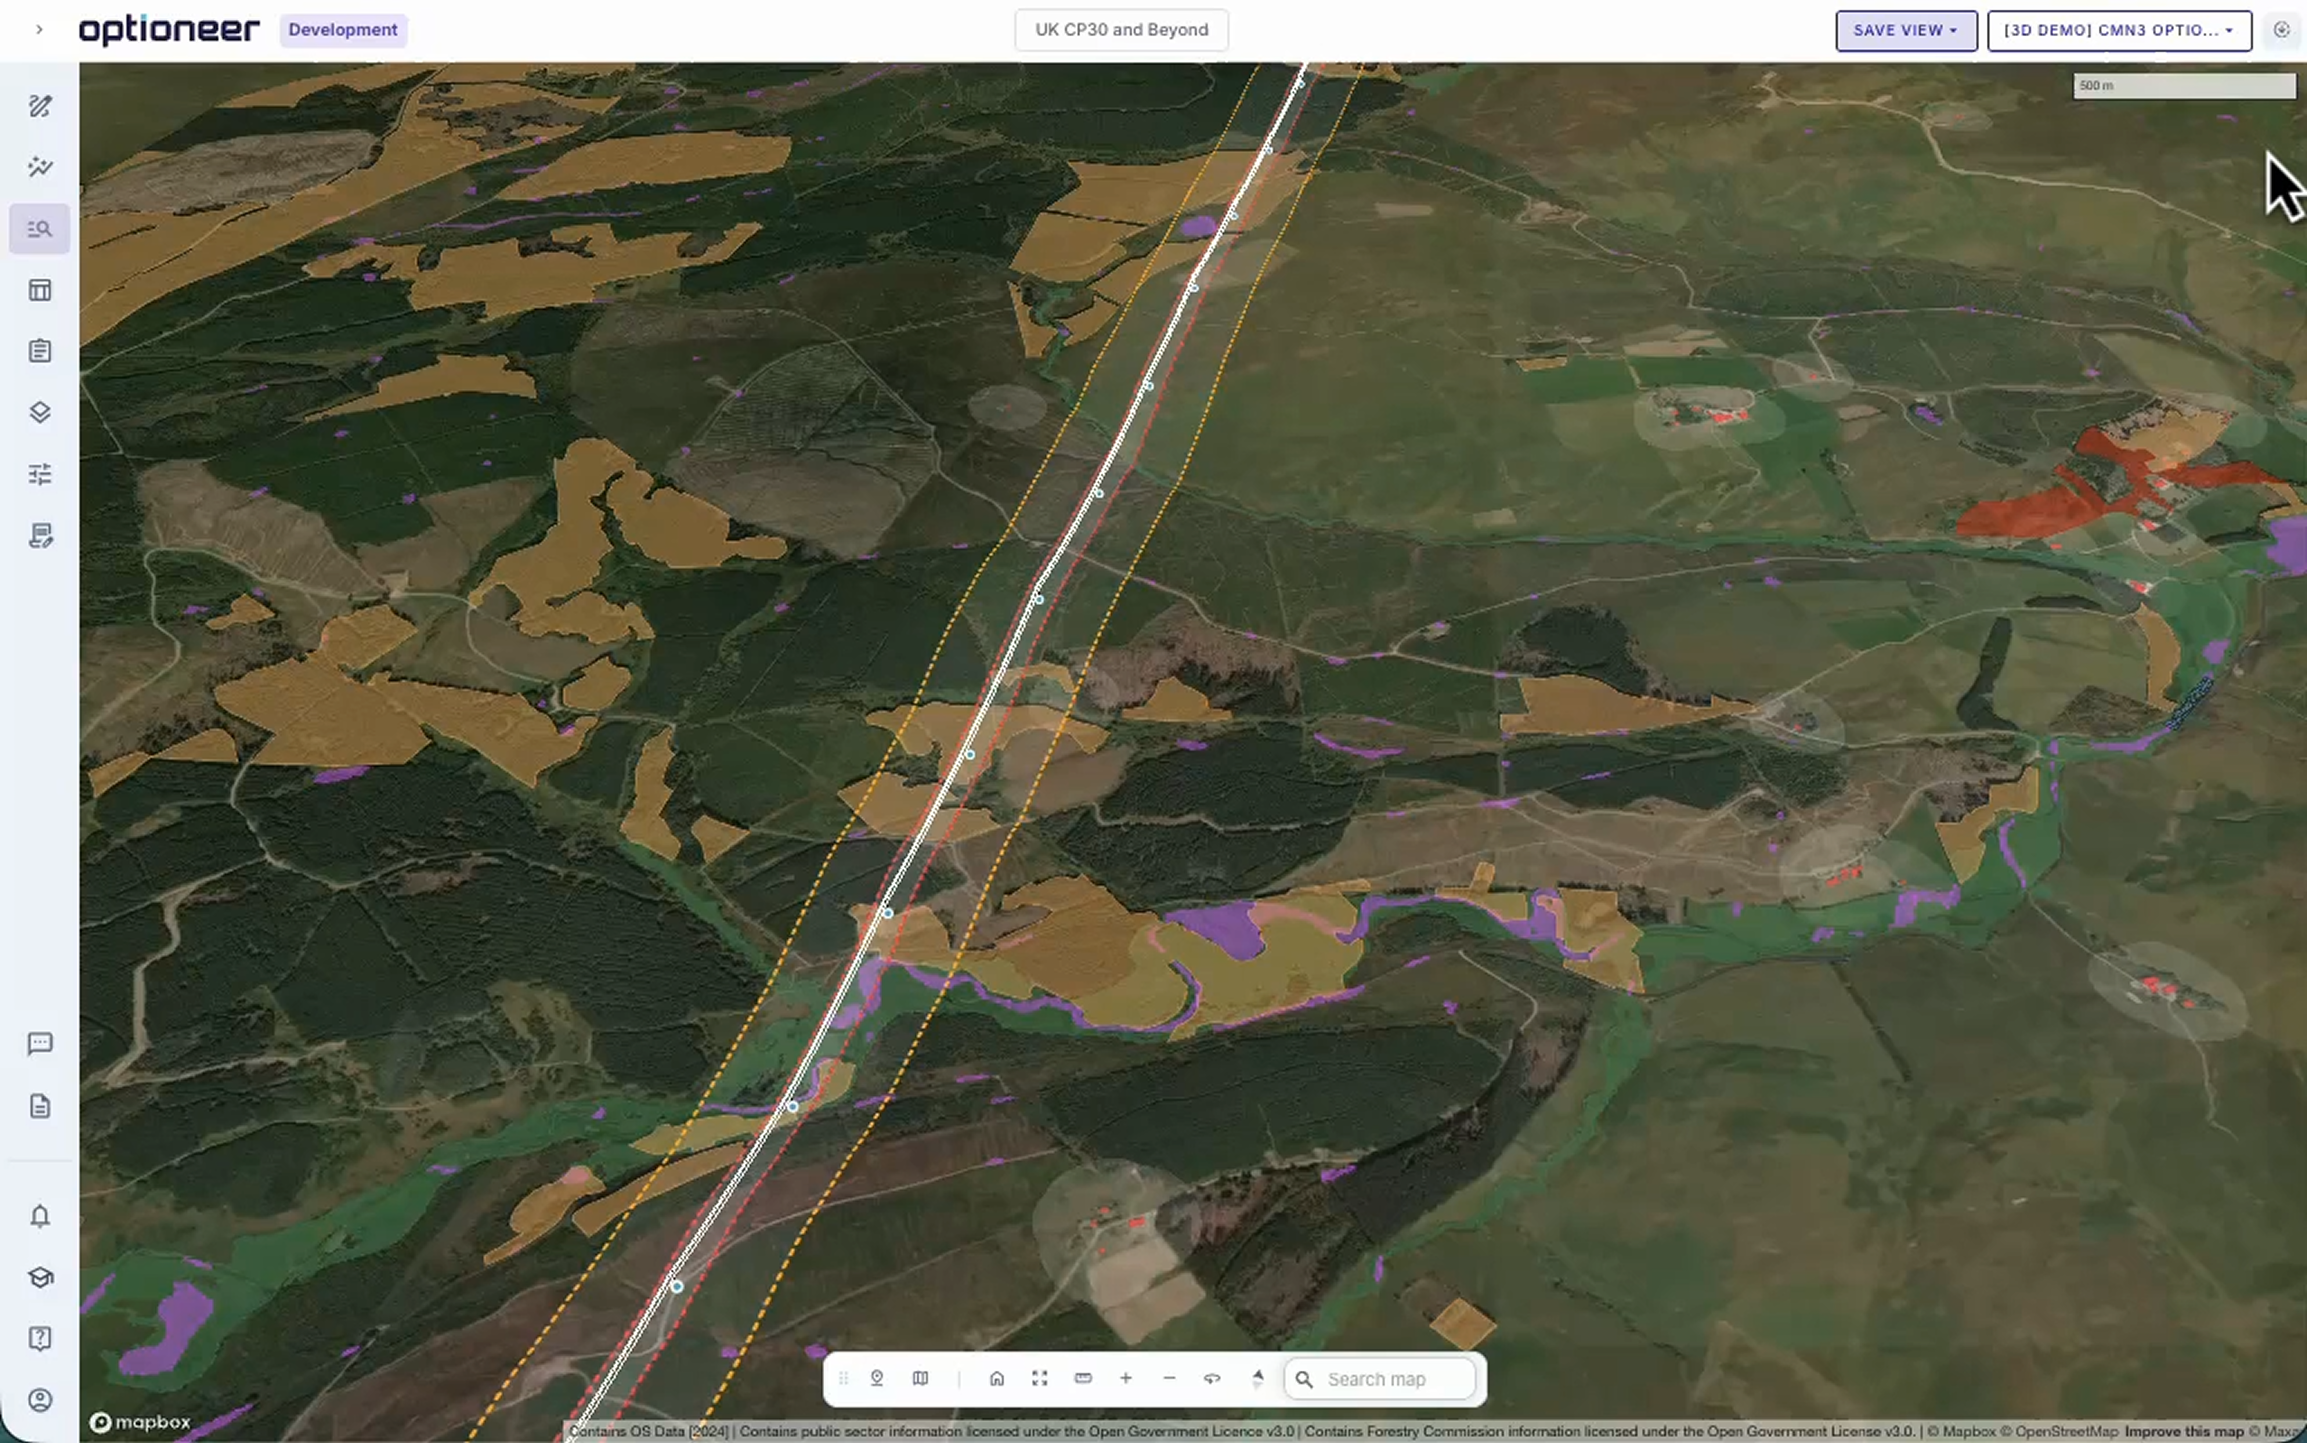Zoom in with the plus button

tap(1125, 1378)
